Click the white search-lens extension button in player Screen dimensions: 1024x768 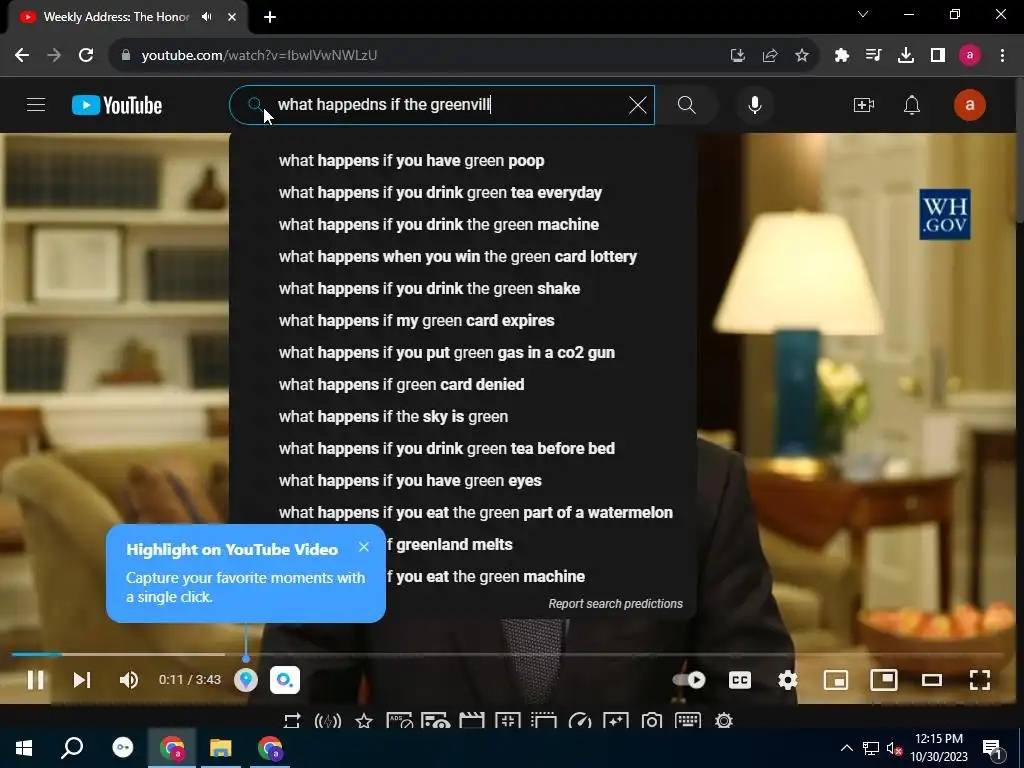tap(285, 680)
